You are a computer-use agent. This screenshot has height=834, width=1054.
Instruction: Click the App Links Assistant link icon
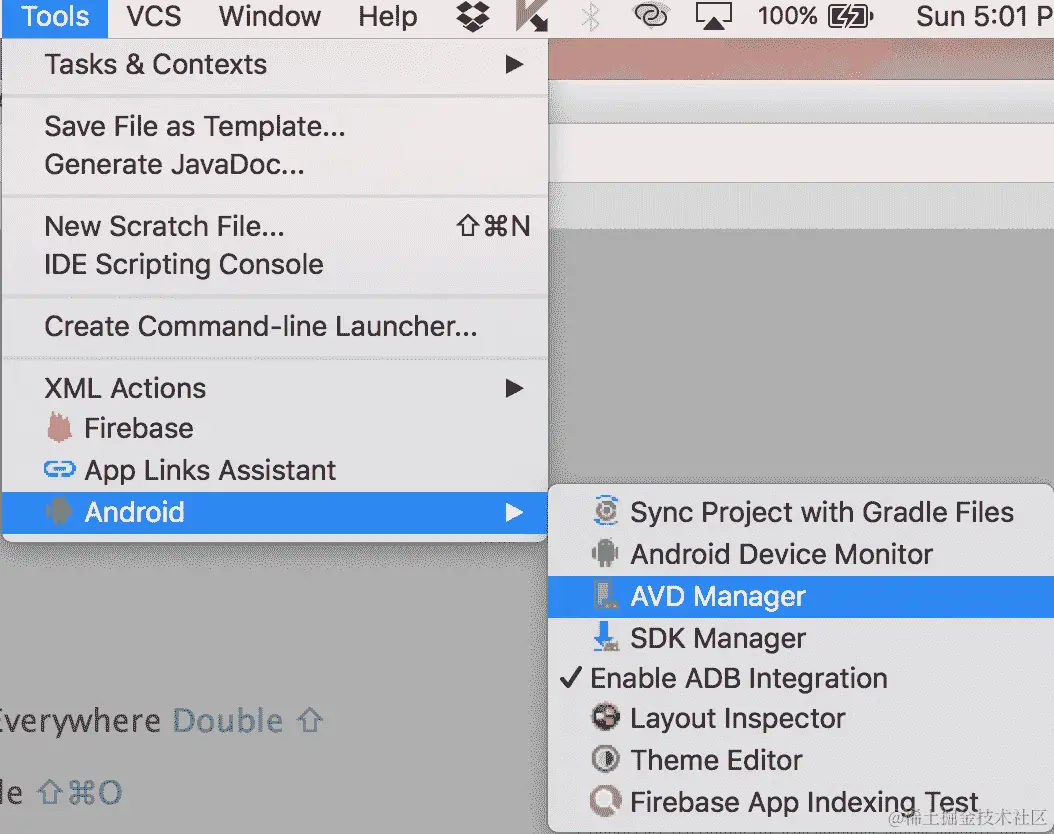[59, 469]
